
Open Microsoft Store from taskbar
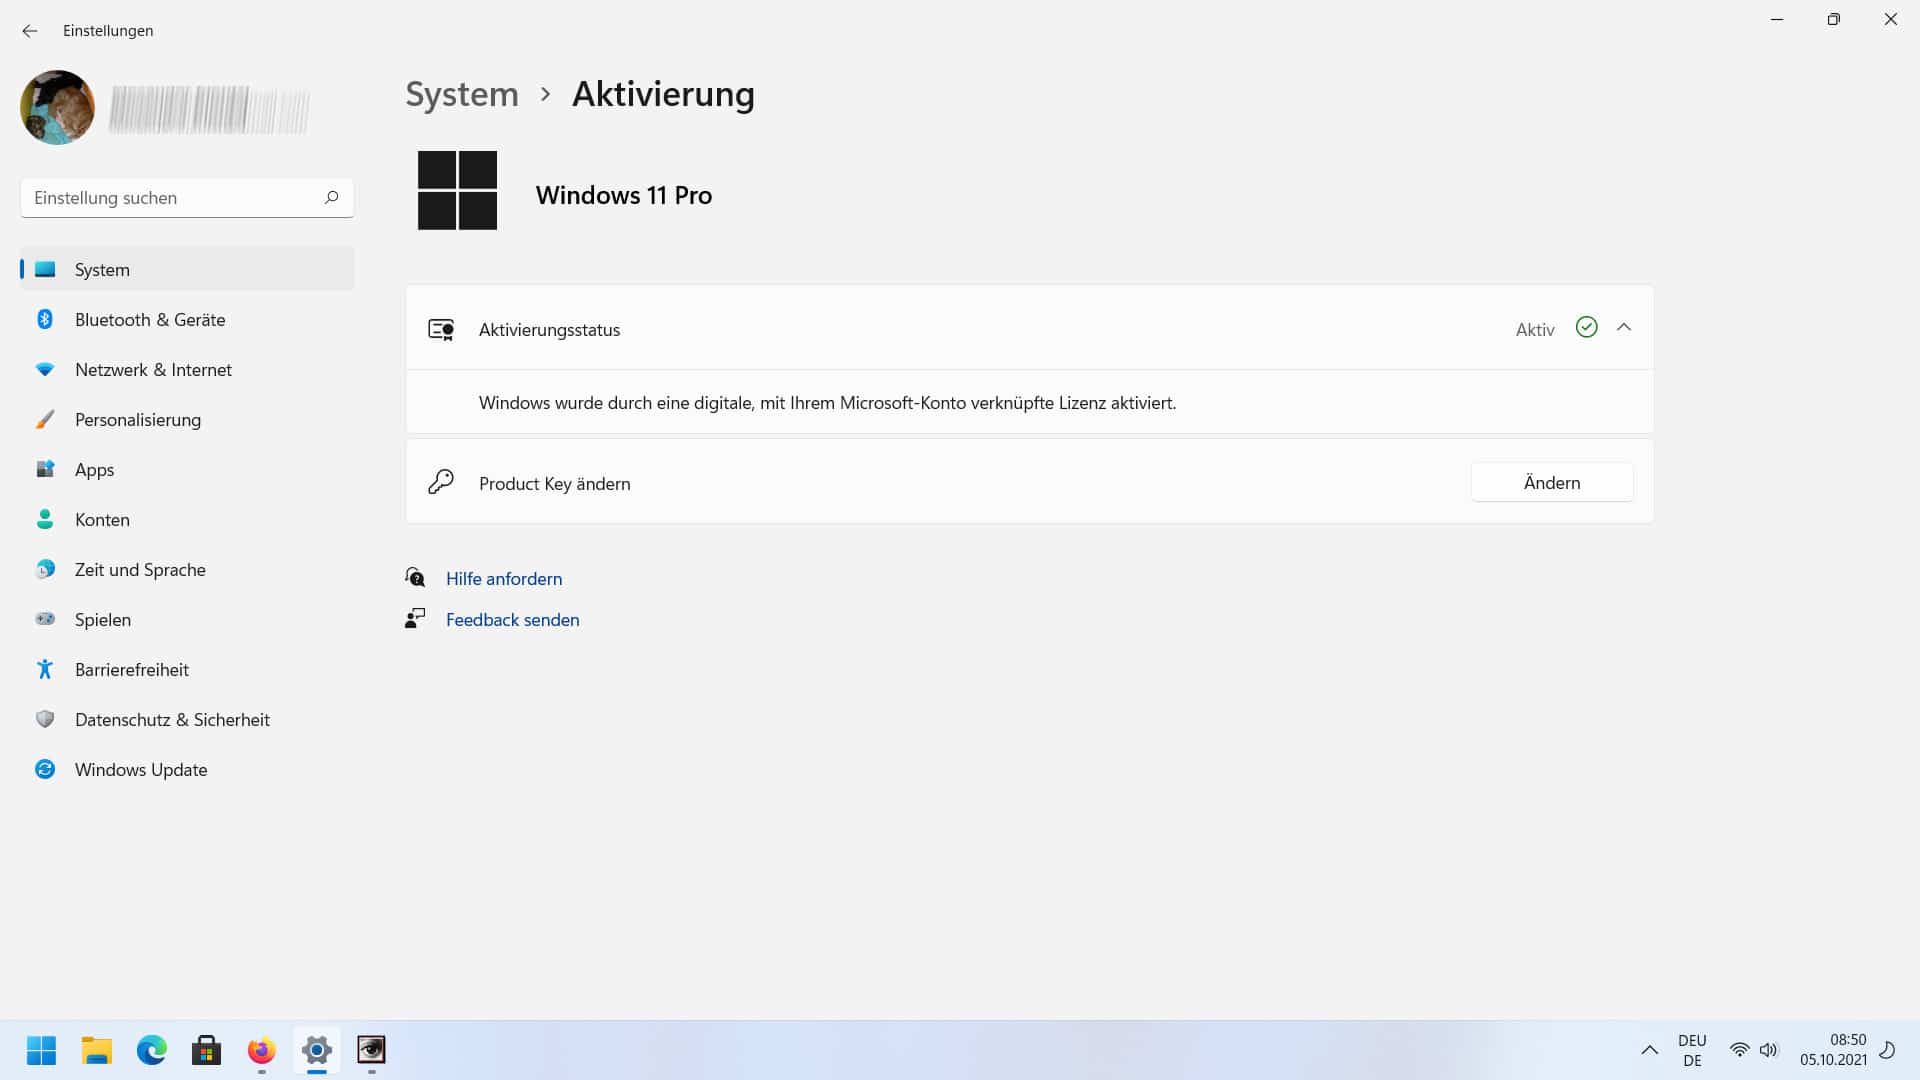point(206,1050)
